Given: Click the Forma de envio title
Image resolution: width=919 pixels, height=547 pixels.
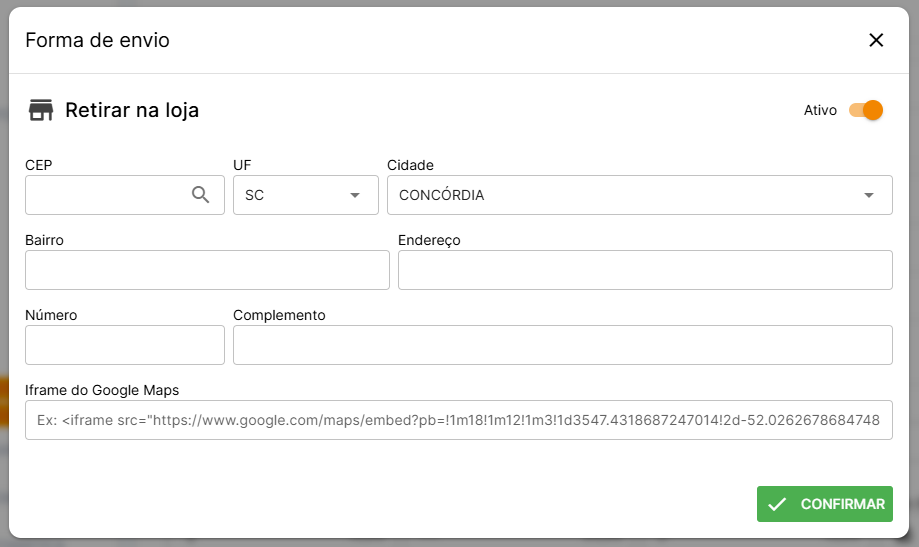Looking at the screenshot, I should click(97, 40).
